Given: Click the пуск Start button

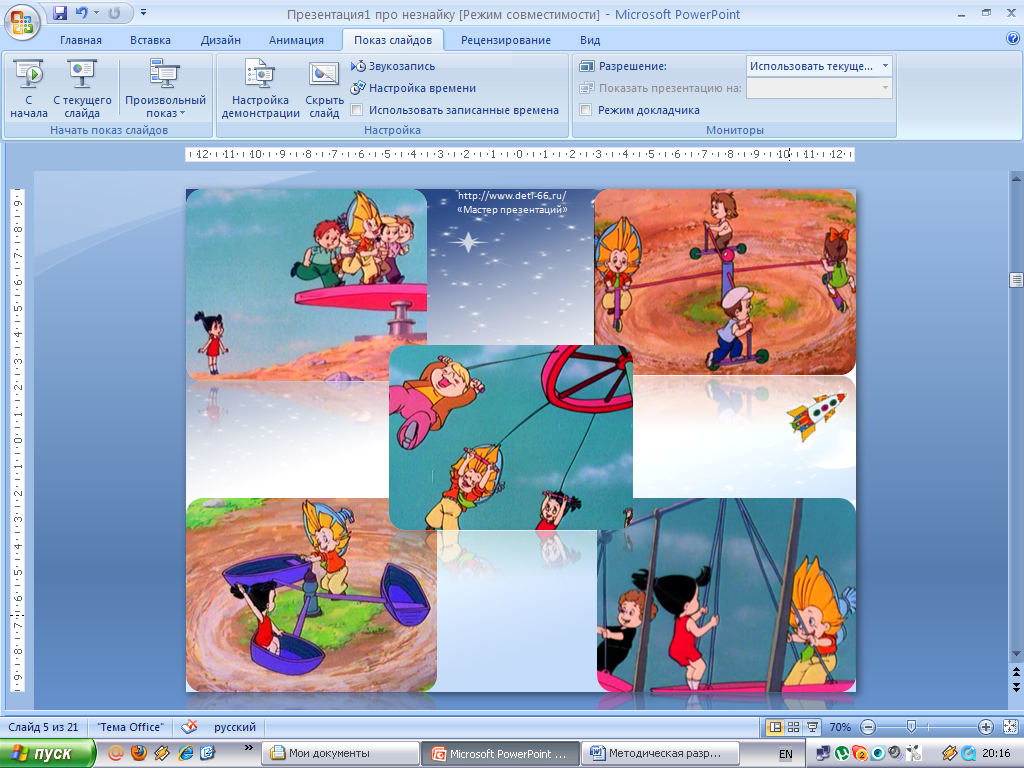Looking at the screenshot, I should pyautogui.click(x=48, y=753).
